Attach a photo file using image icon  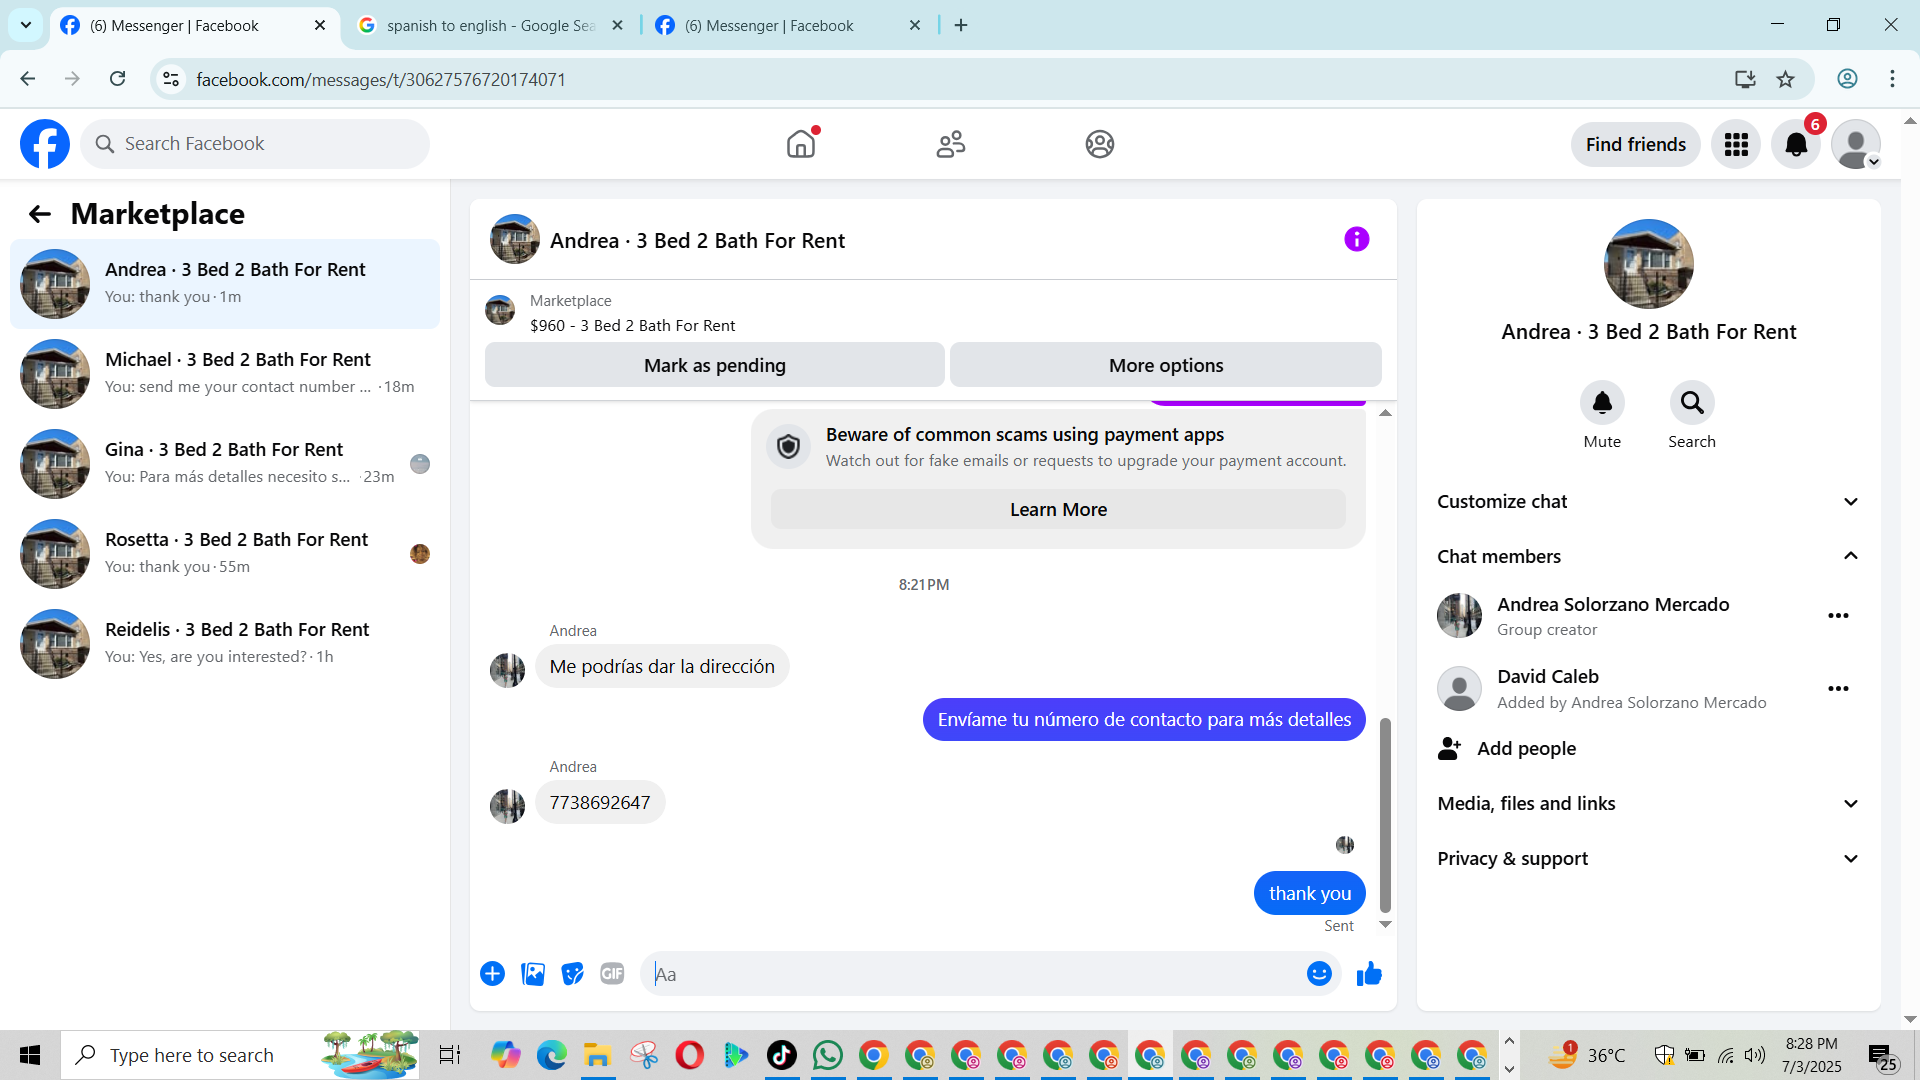[533, 974]
